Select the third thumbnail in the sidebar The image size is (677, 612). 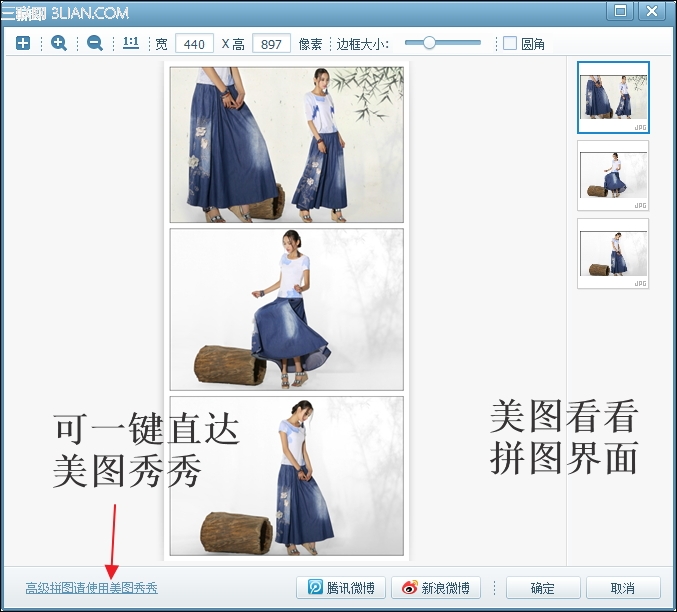pos(613,254)
